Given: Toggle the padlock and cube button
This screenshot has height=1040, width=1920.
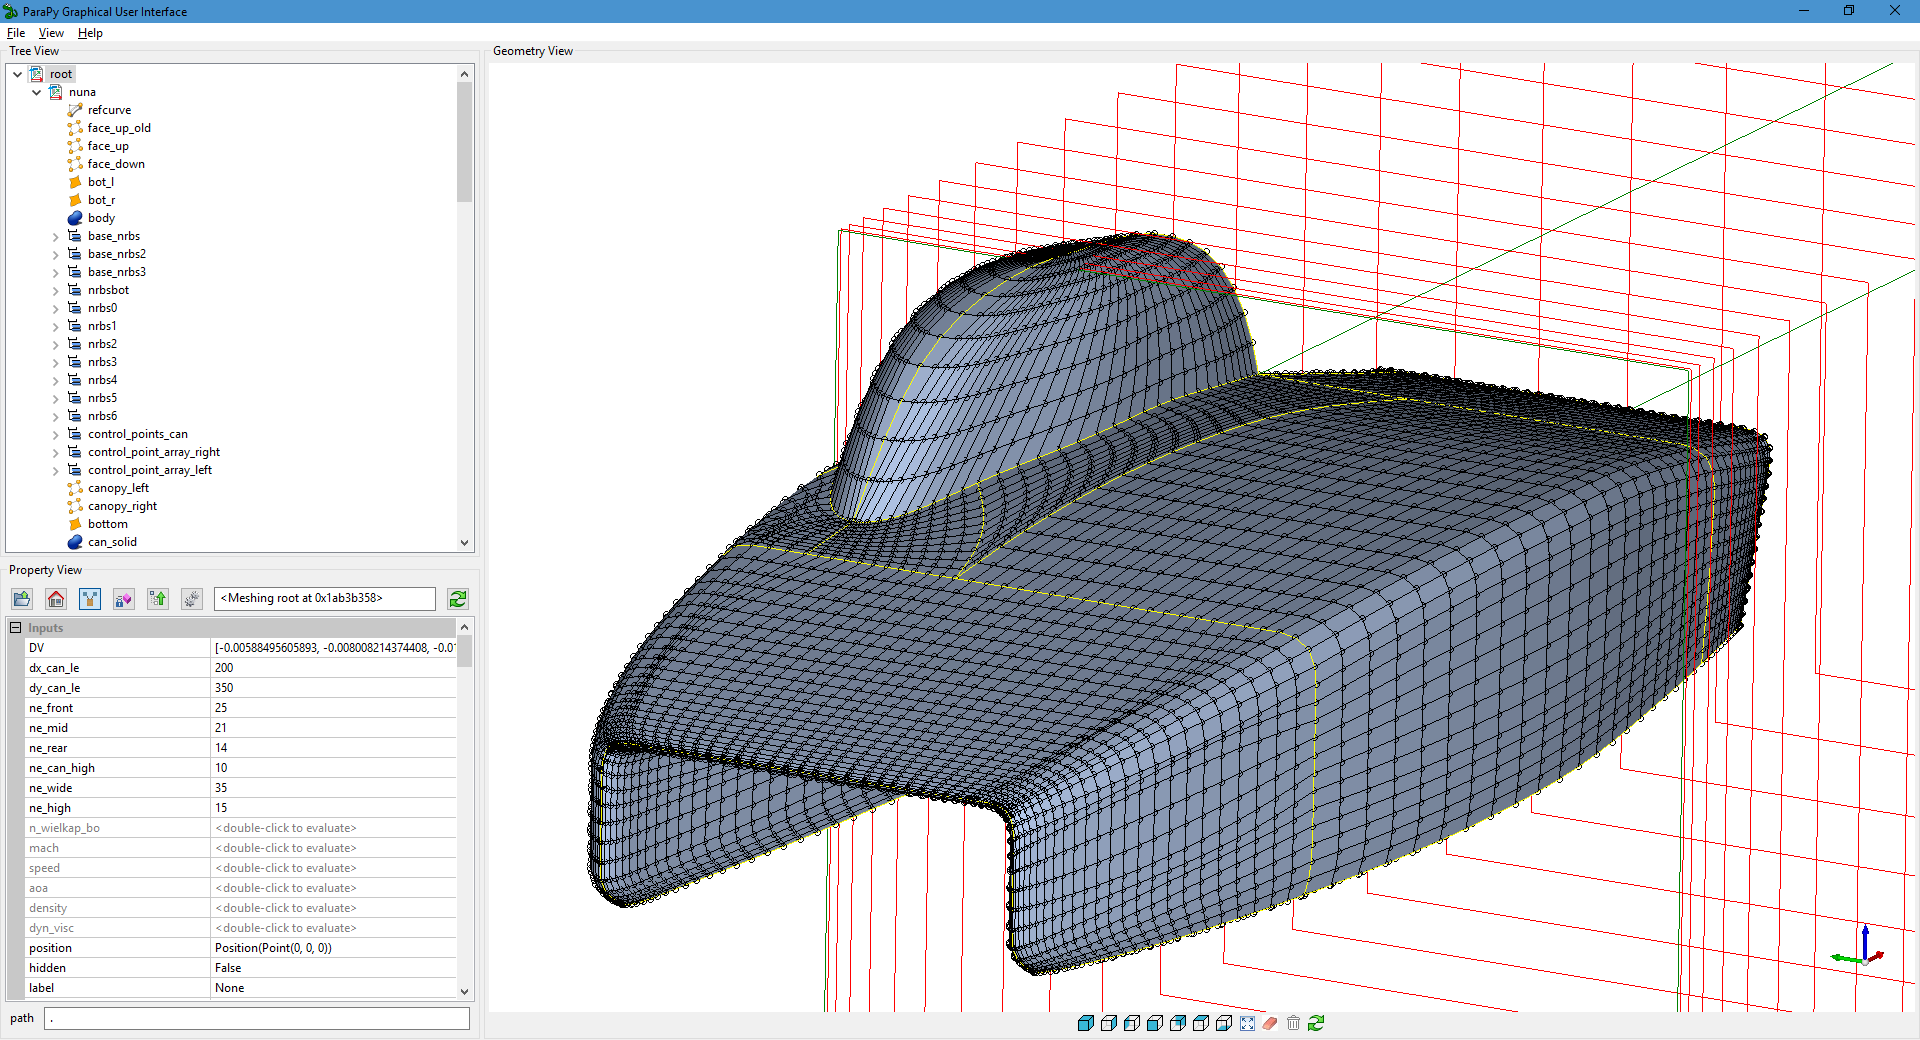Looking at the screenshot, I should pos(124,599).
